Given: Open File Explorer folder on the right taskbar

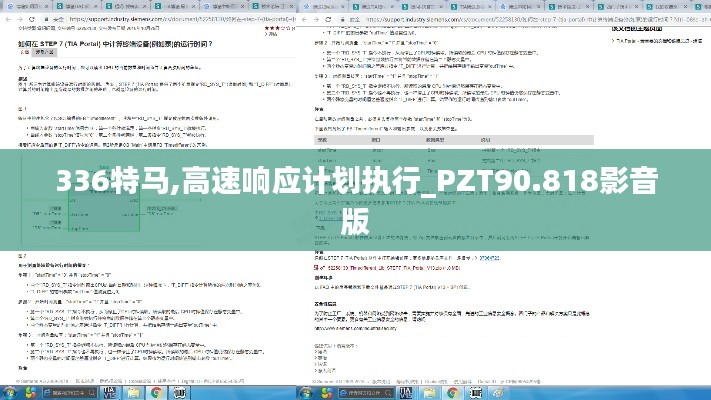Looking at the screenshot, I should click(x=429, y=393).
